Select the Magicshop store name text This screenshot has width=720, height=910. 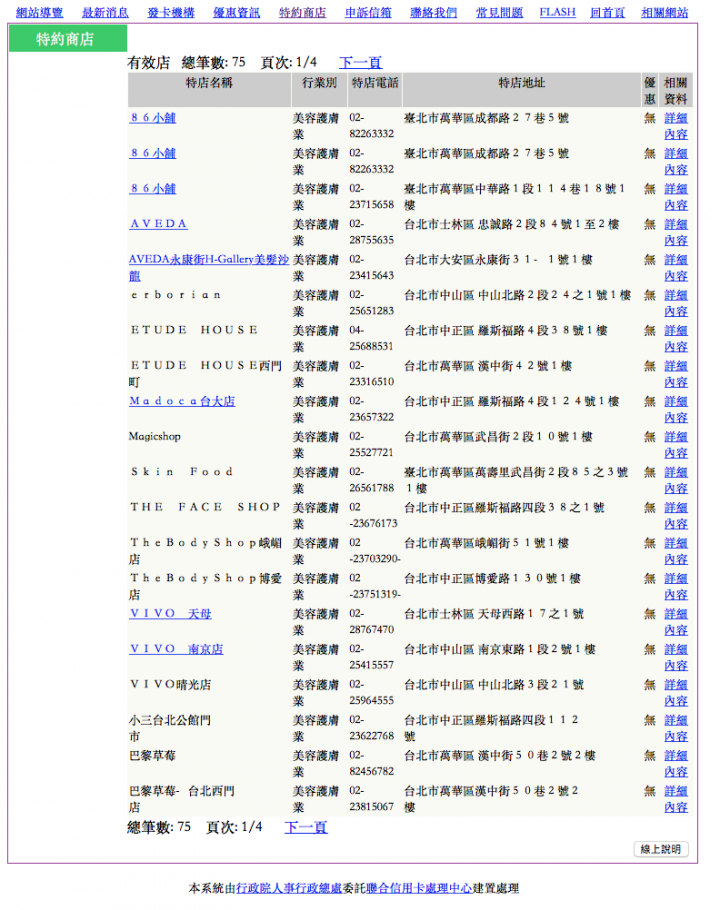pos(155,436)
